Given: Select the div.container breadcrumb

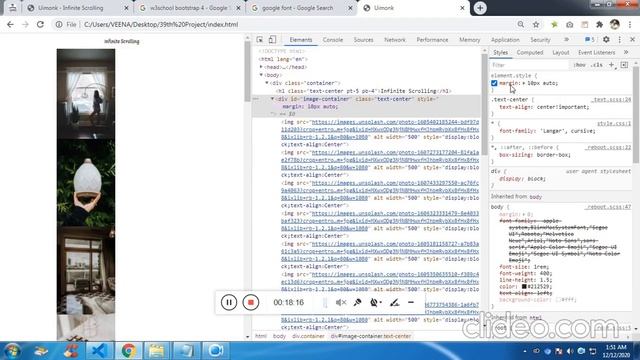Looking at the screenshot, I should point(308,336).
